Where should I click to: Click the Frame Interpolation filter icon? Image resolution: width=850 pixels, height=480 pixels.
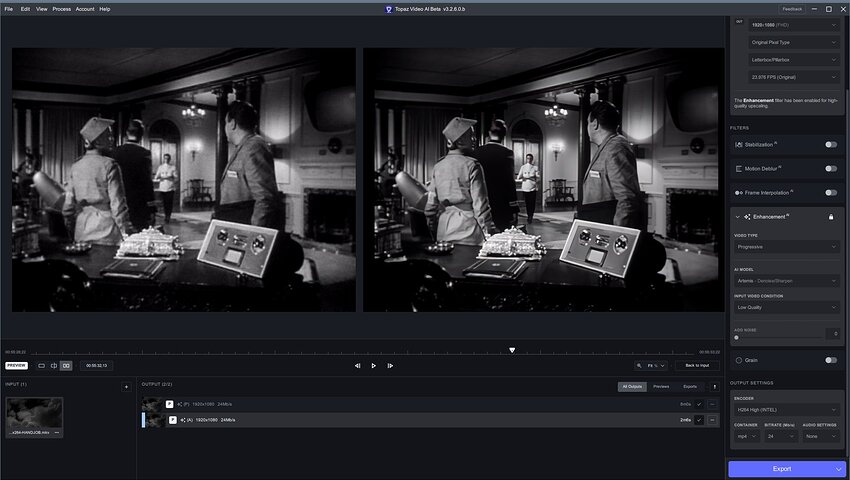pyautogui.click(x=738, y=193)
